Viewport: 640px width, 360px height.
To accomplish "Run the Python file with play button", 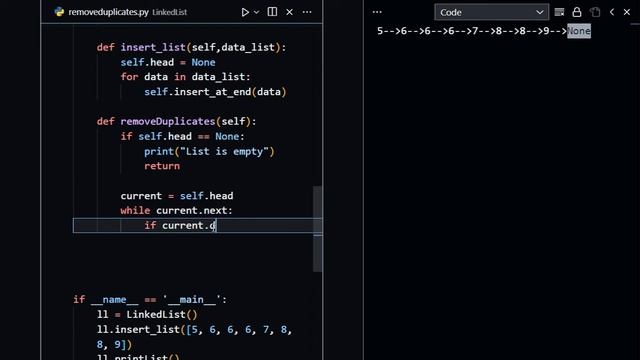I will [x=245, y=12].
